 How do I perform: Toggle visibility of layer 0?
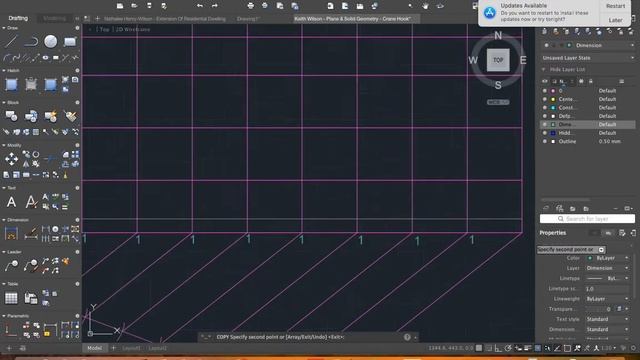pyautogui.click(x=544, y=91)
